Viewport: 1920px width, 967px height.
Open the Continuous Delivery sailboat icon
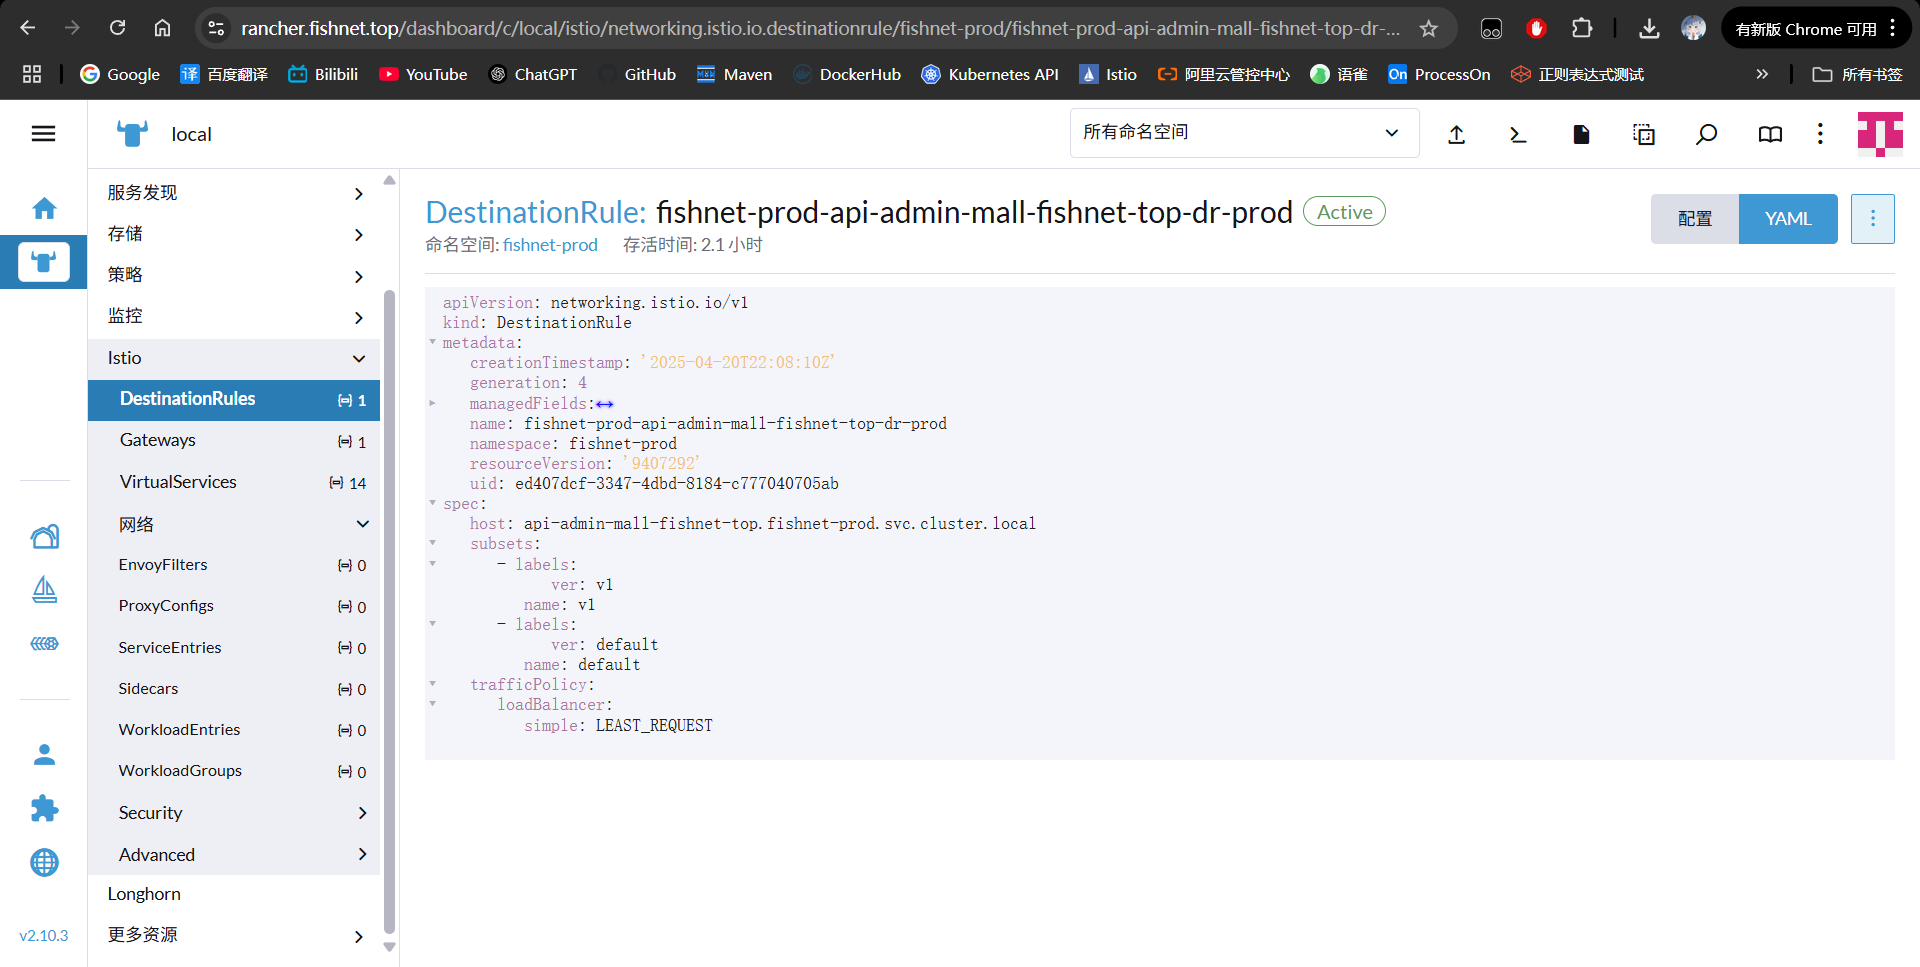pos(44,590)
